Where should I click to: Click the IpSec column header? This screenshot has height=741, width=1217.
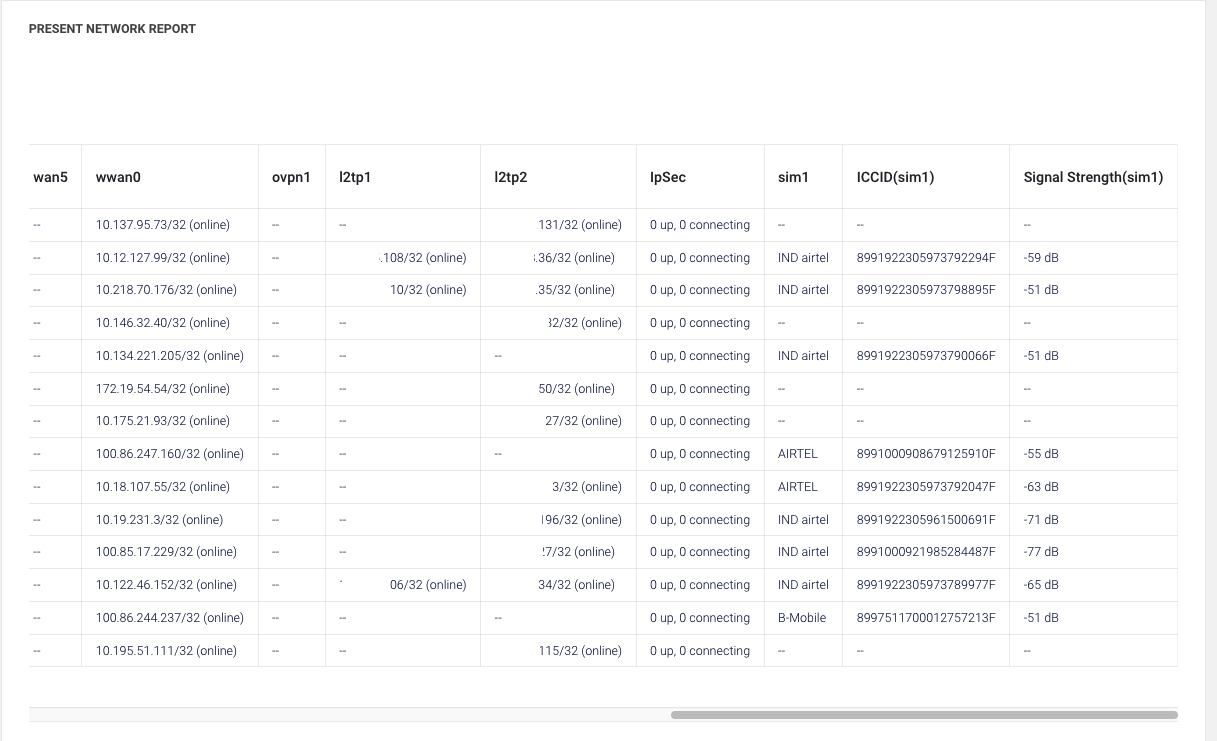(x=668, y=177)
